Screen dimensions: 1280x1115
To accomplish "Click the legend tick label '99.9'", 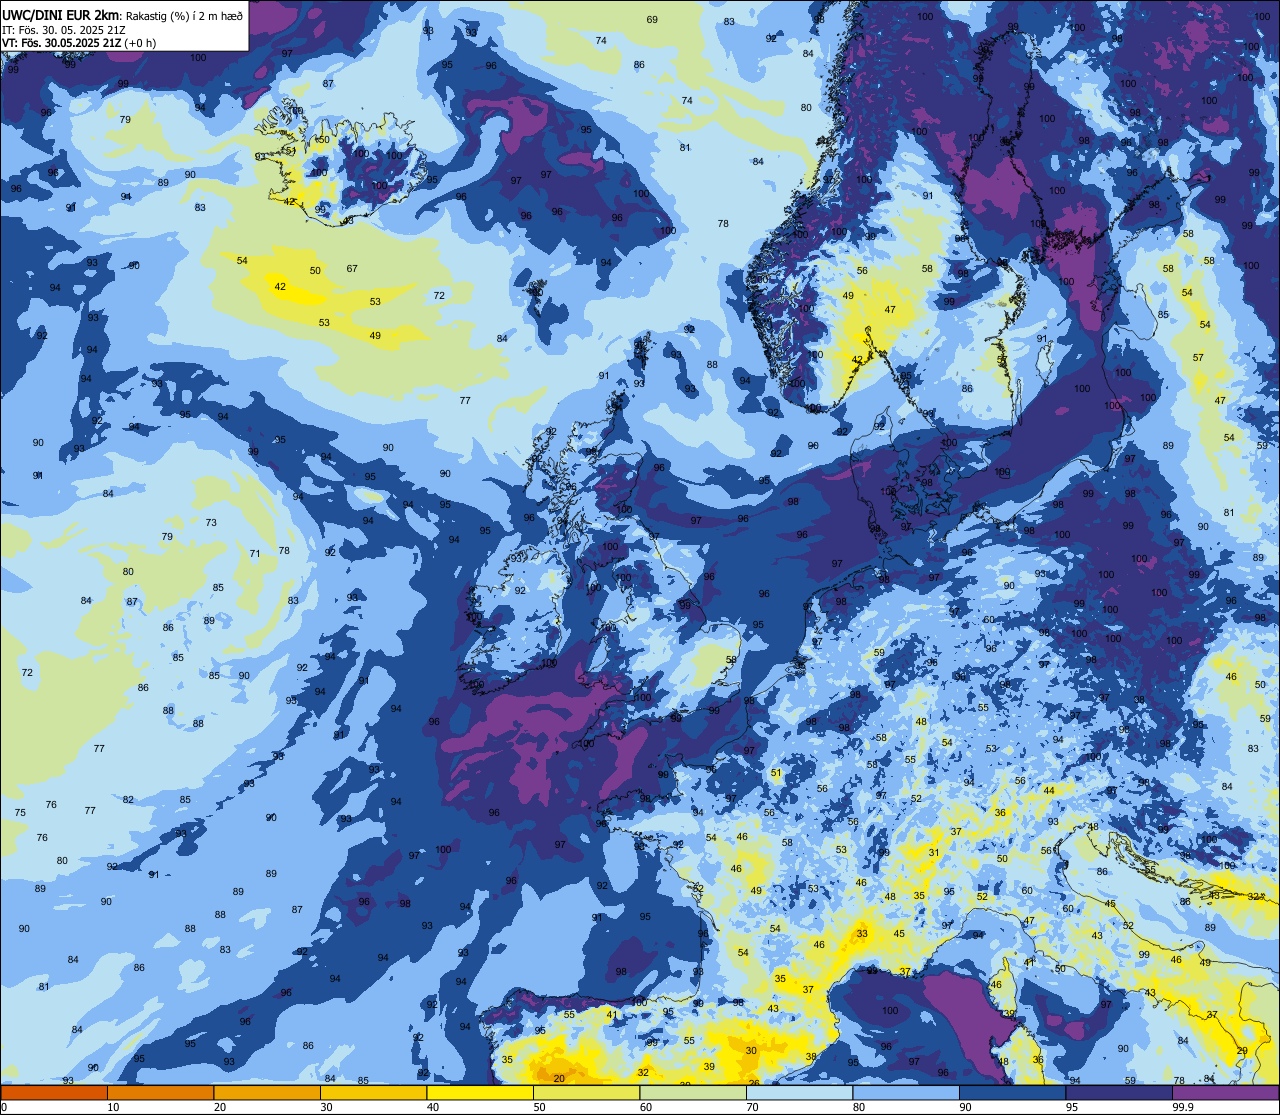I will pyautogui.click(x=1184, y=1107).
